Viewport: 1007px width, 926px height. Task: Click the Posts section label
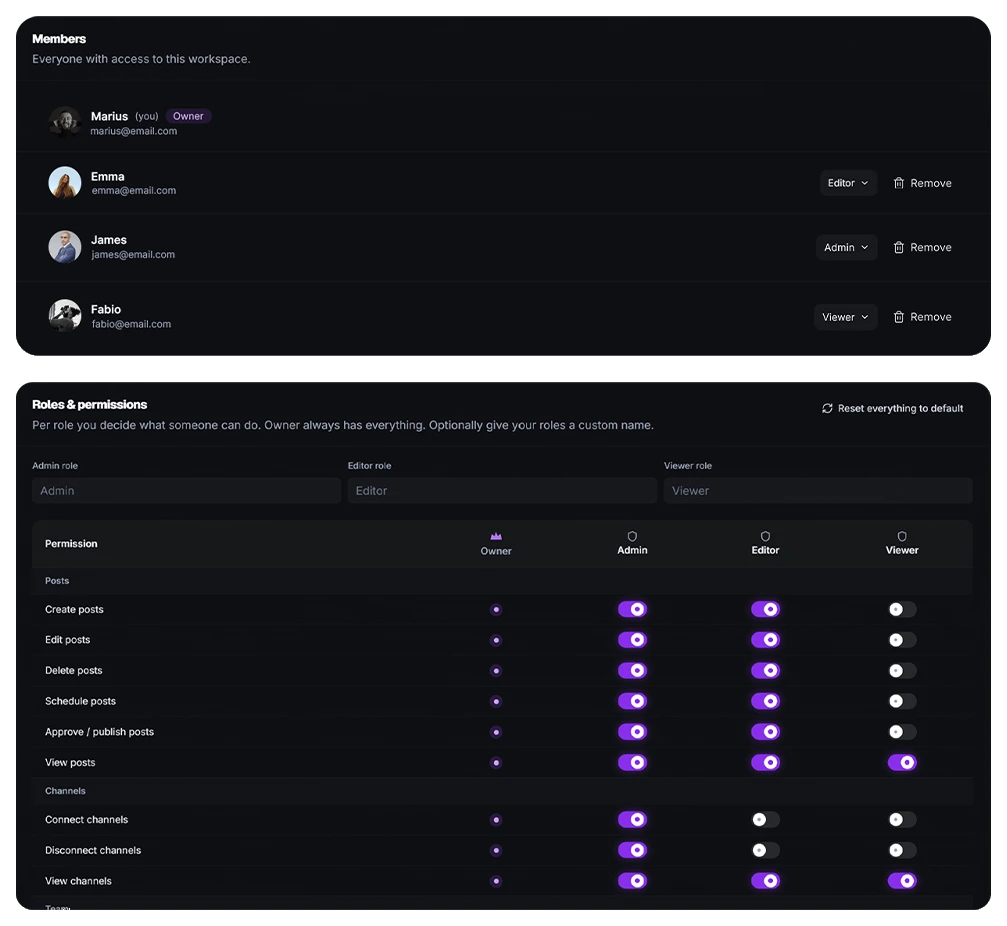point(57,581)
